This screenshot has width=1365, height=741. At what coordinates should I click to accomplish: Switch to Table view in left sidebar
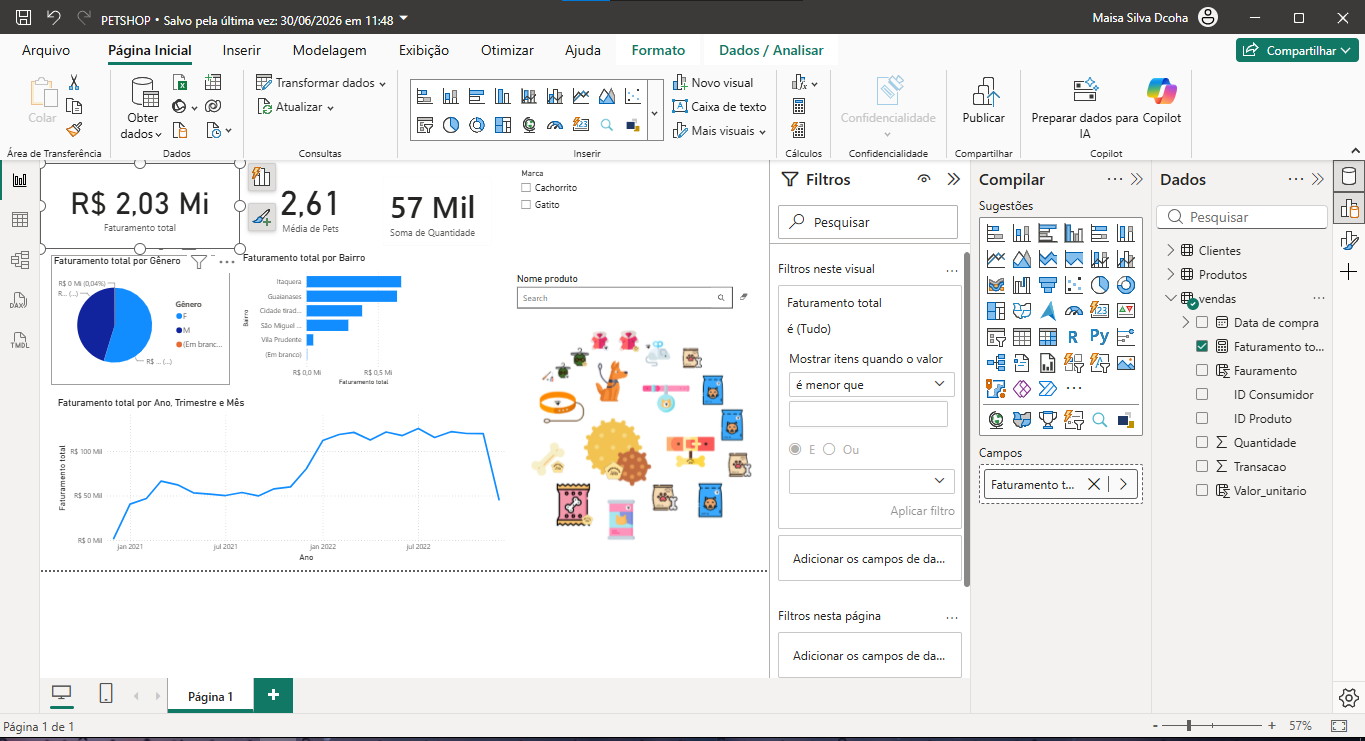19,220
